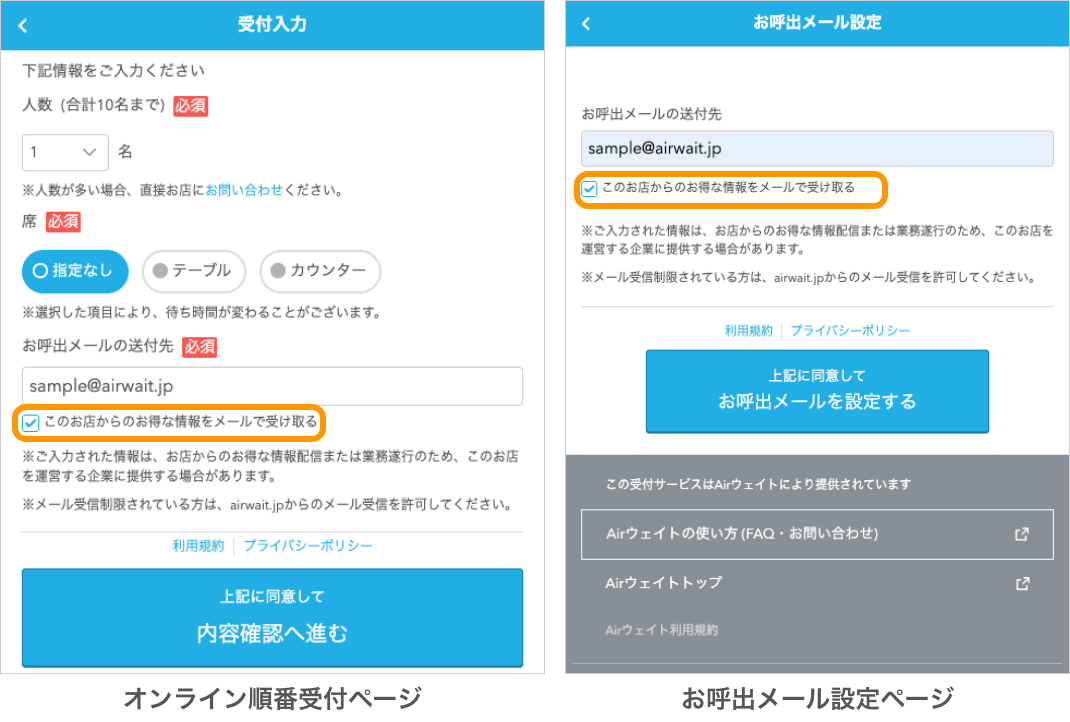Viewport: 1070px width, 722px height.
Task: Open プライバシーポリシー link on お呼出メール設定 page
Action: (x=850, y=331)
